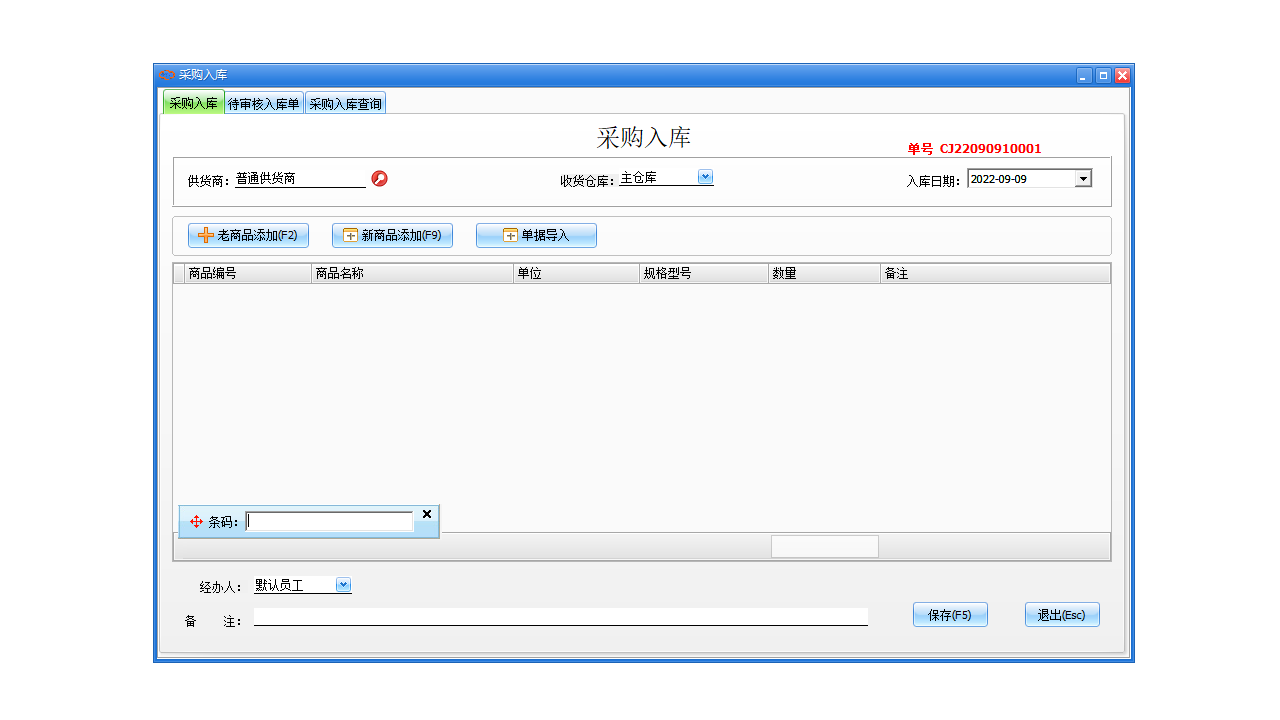The height and width of the screenshot is (720, 1280).
Task: Switch to the 采购入库查询 tab
Action: [x=345, y=101]
